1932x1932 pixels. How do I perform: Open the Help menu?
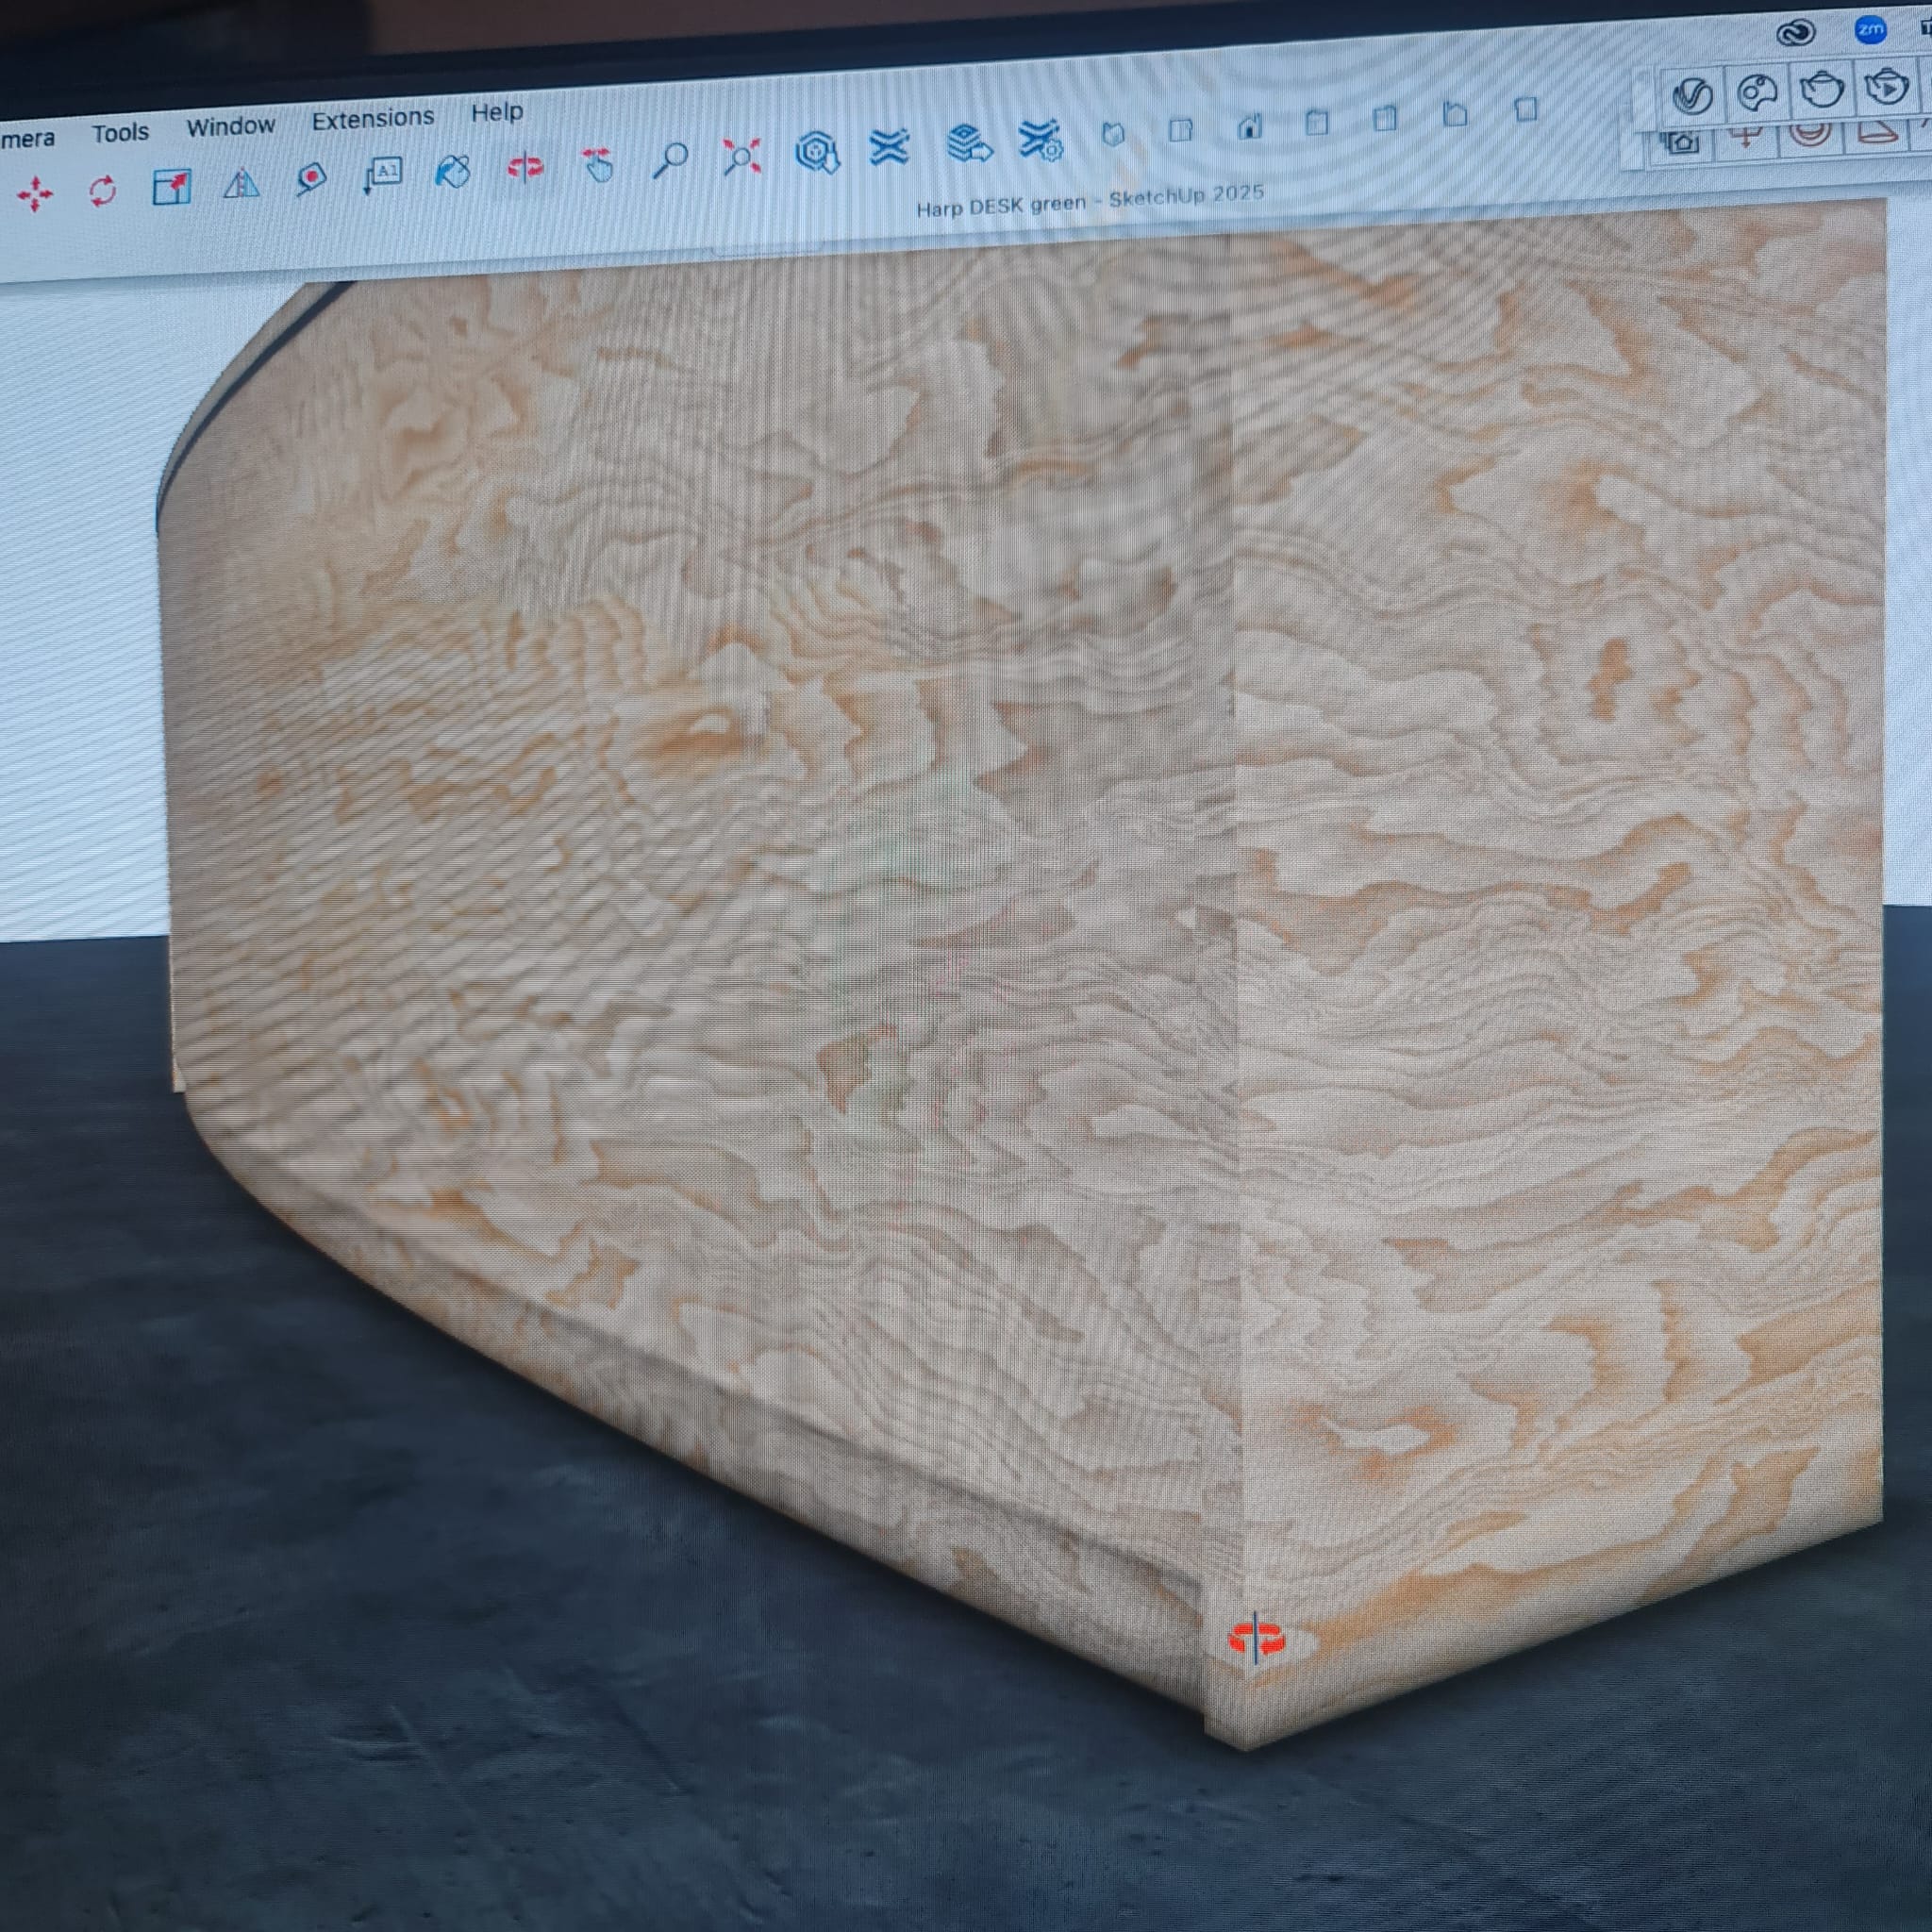[x=497, y=112]
